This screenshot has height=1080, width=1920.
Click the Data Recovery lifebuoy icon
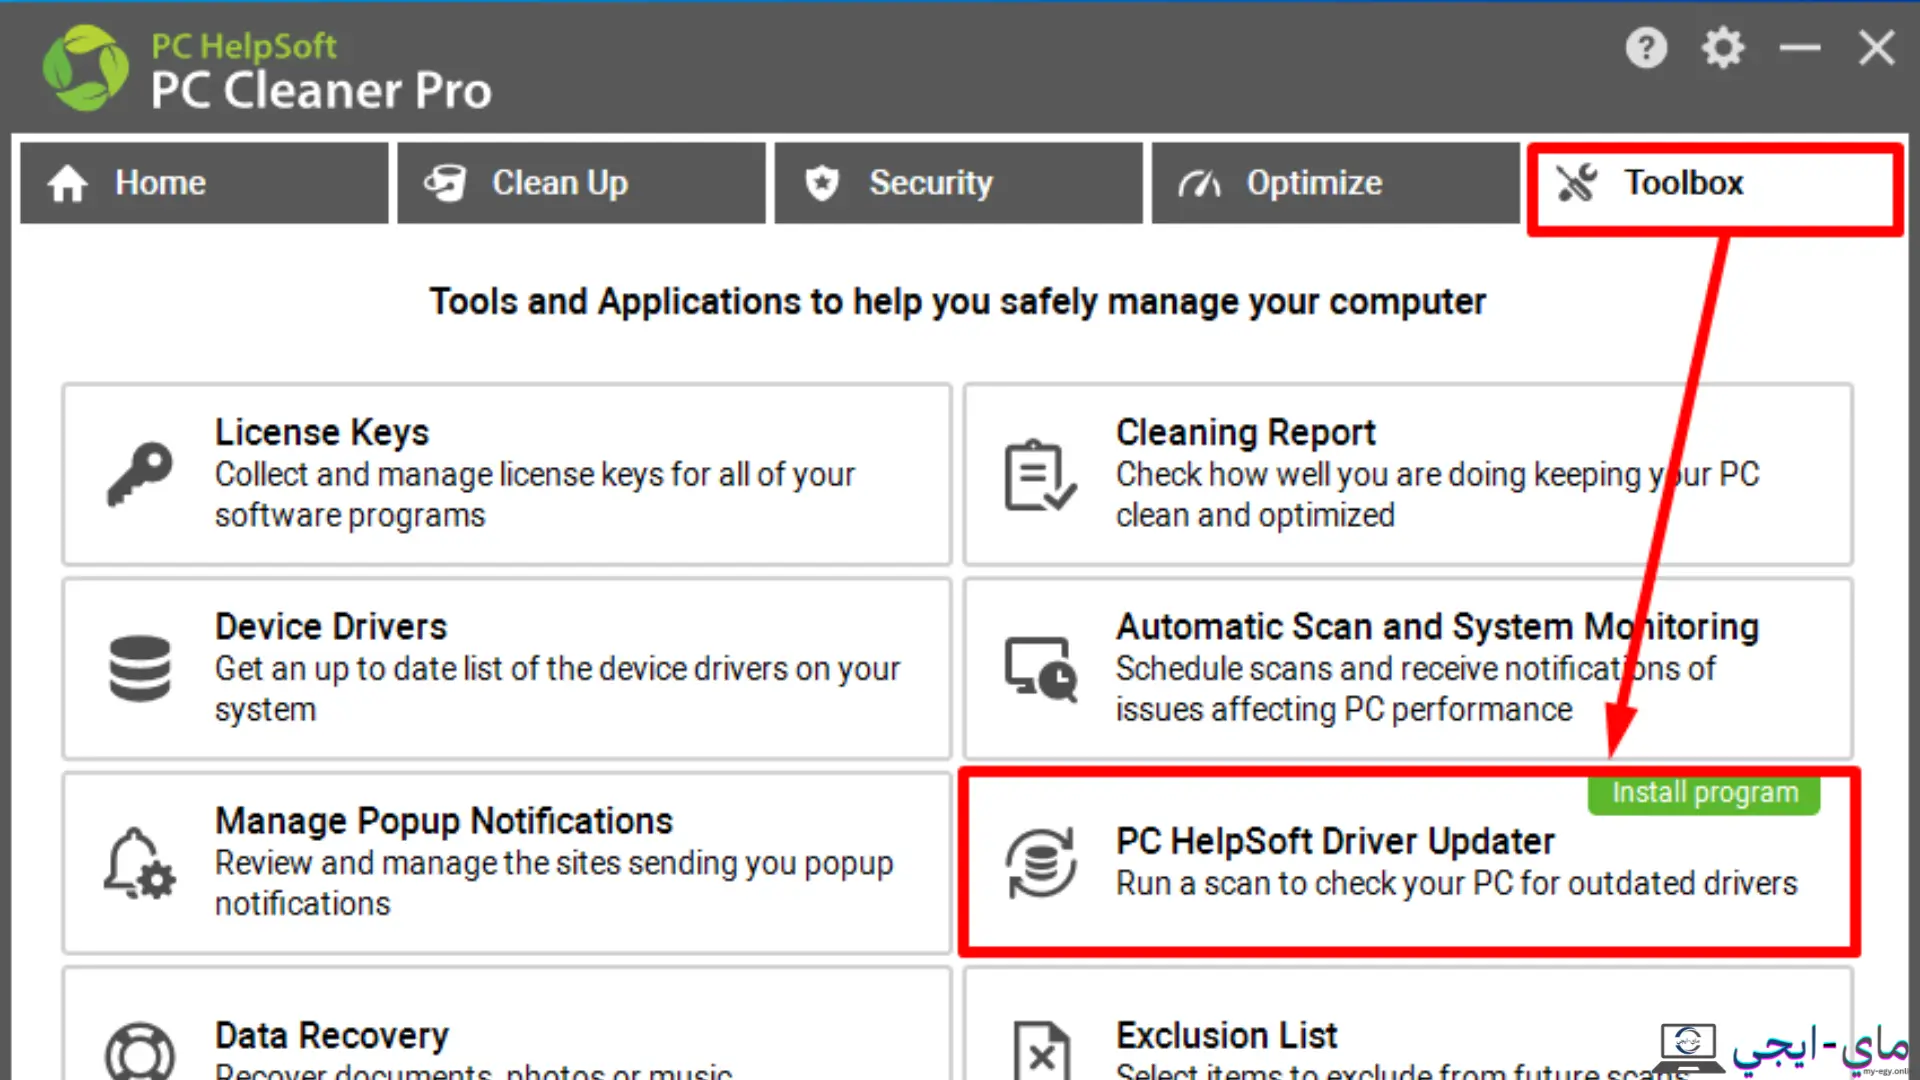click(140, 1050)
